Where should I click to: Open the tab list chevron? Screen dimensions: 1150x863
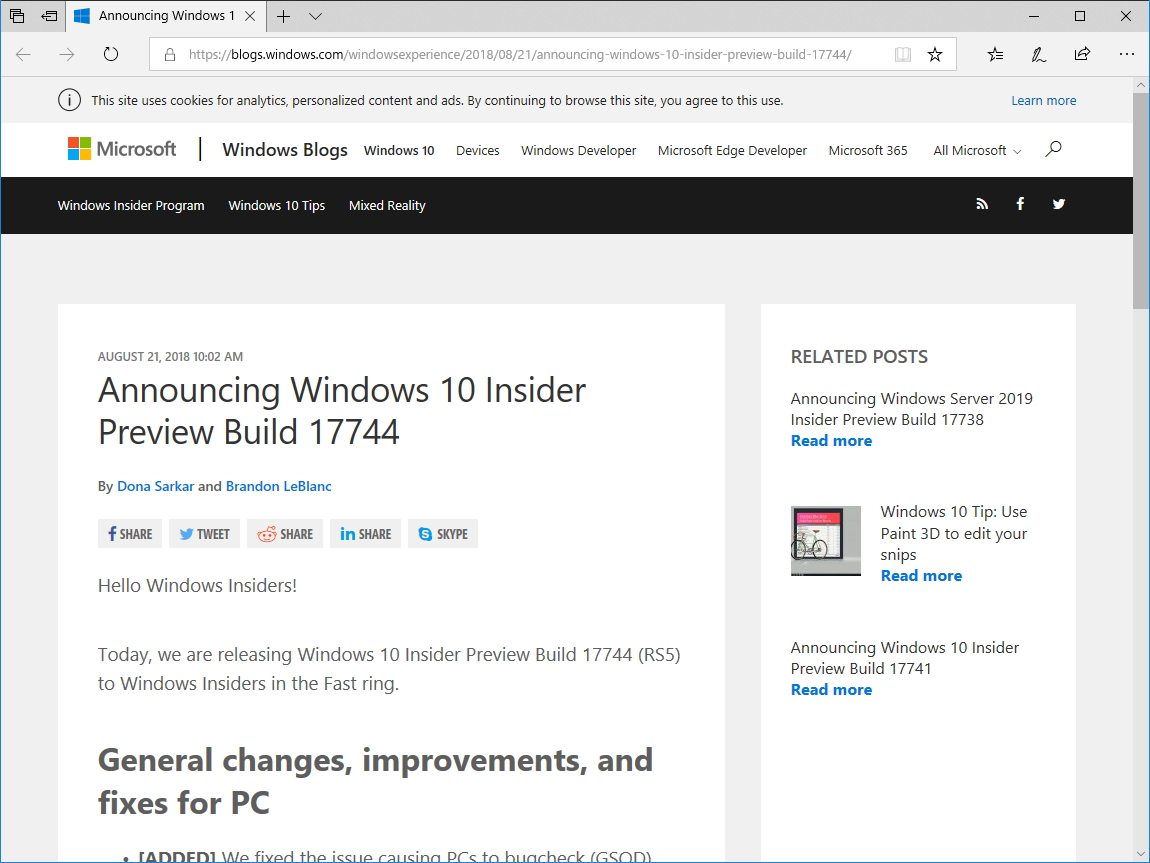(x=315, y=17)
